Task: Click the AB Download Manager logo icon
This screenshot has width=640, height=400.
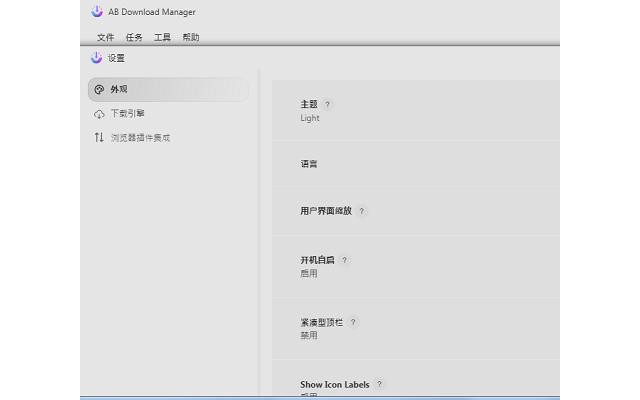Action: coord(97,11)
